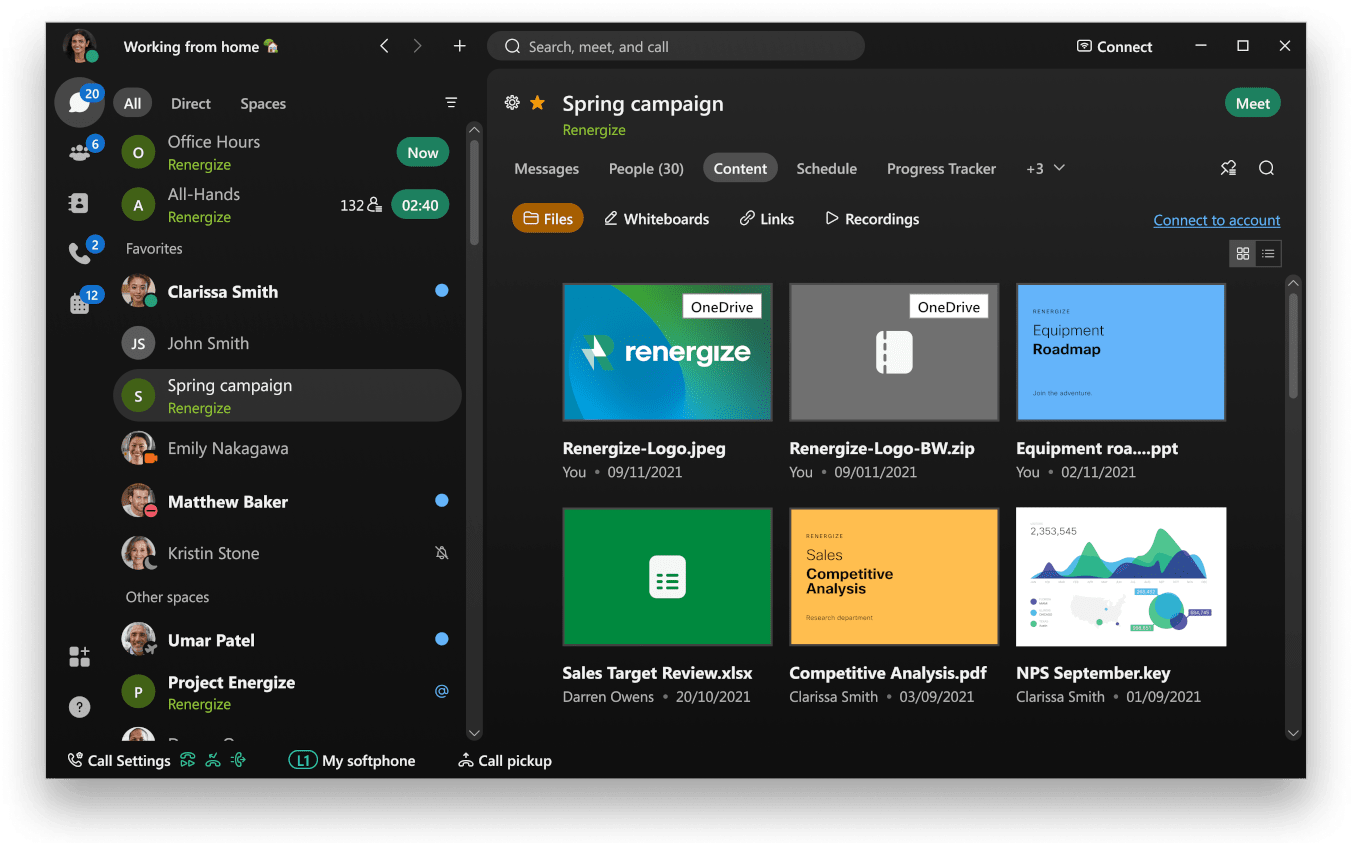Expand the additional tabs menu

click(x=1045, y=168)
